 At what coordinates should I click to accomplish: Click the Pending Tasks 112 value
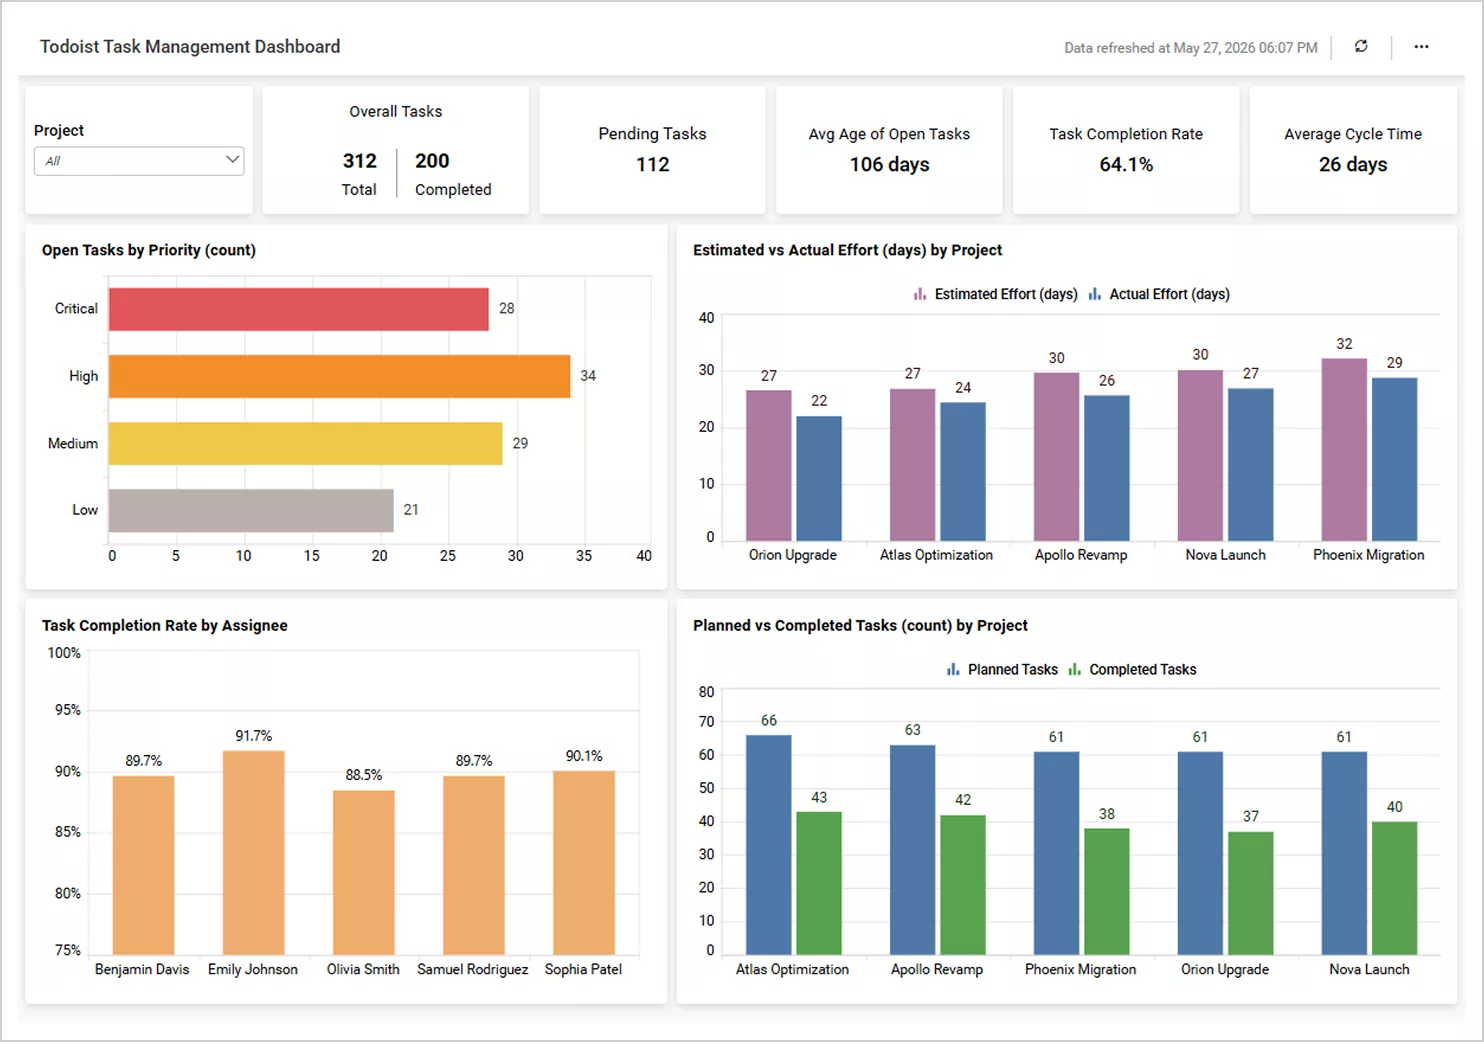click(653, 164)
